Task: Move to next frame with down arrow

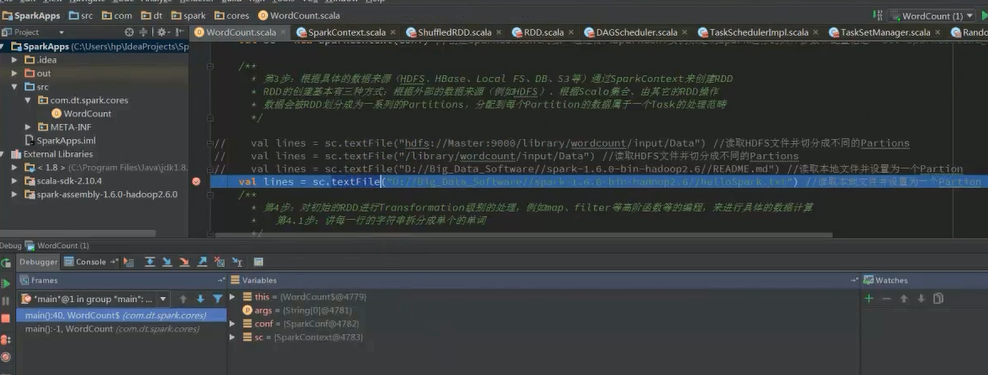Action: click(200, 299)
